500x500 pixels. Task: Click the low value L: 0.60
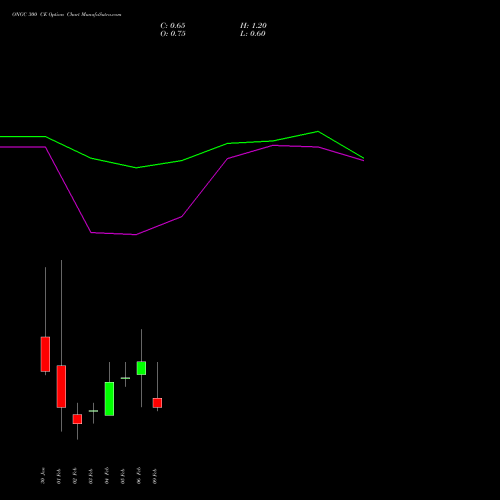click(x=253, y=34)
